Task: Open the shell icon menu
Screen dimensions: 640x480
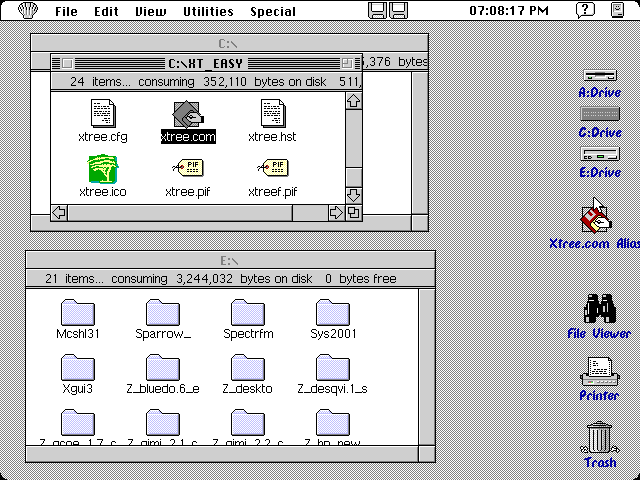Action: (x=28, y=10)
